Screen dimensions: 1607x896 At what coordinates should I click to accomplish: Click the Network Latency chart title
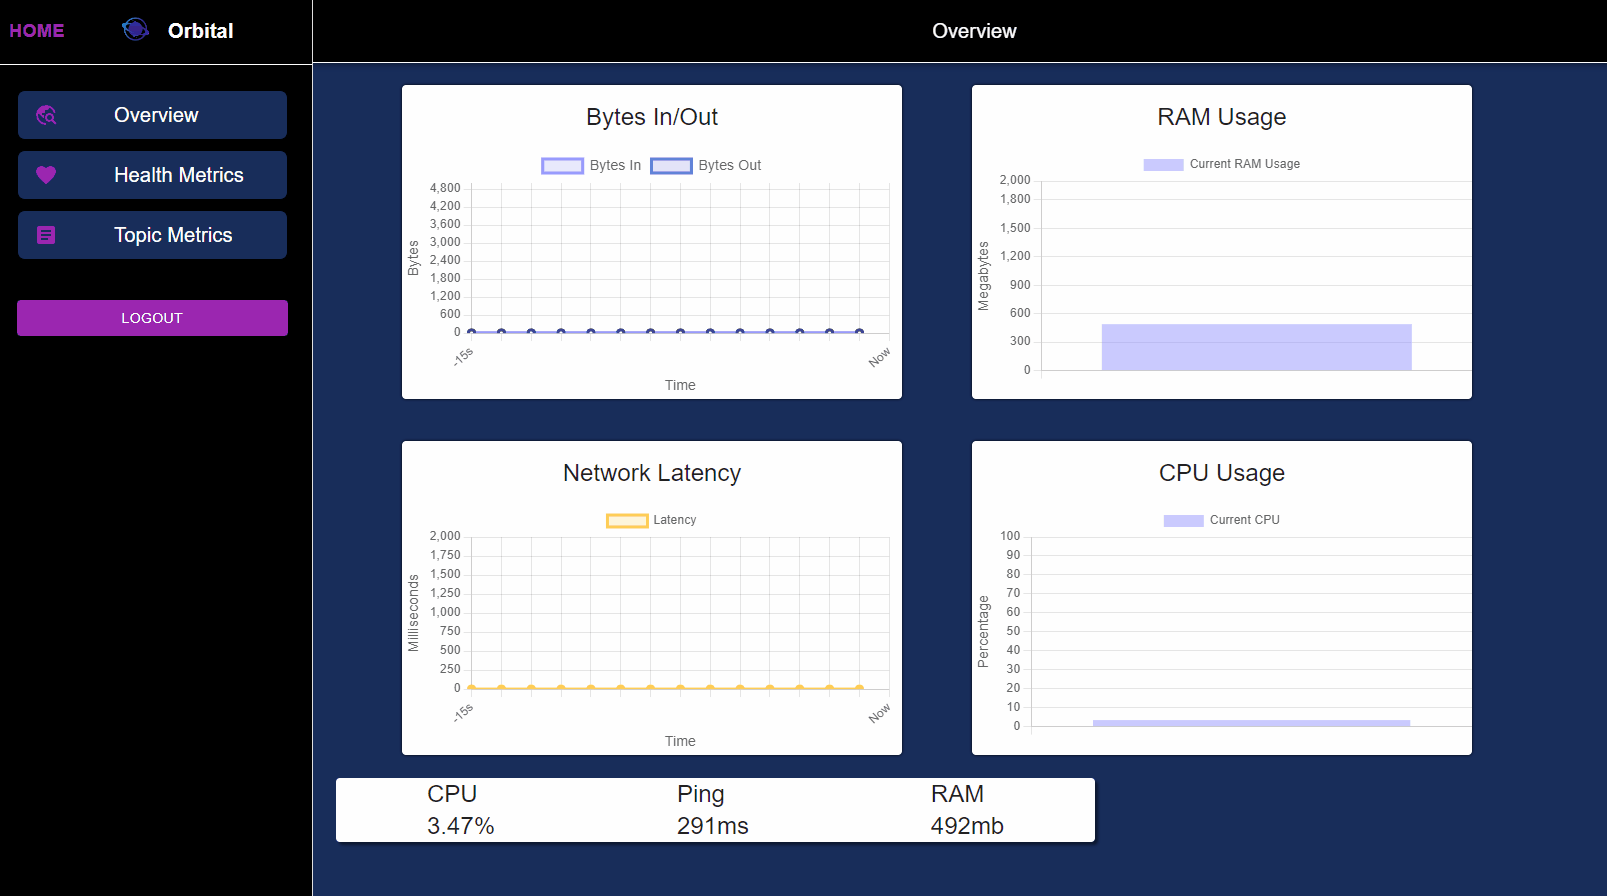pos(652,473)
